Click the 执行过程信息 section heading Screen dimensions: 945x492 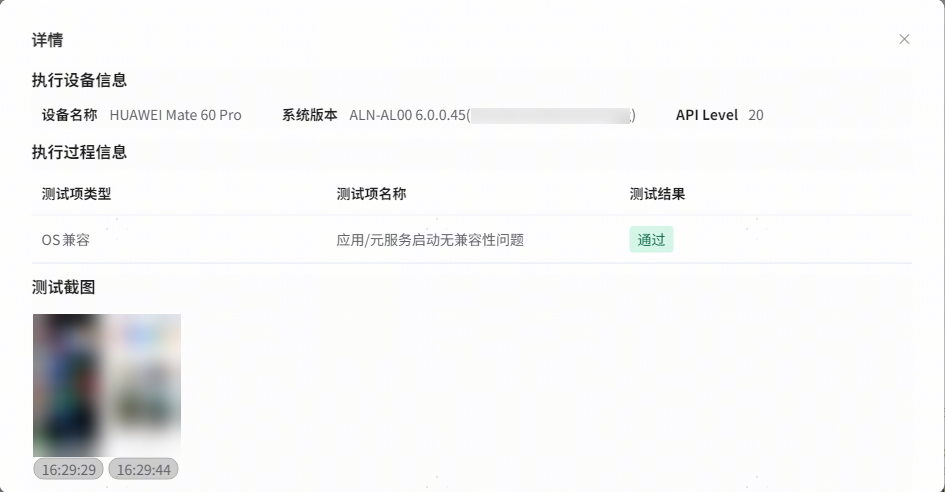pyautogui.click(x=79, y=152)
